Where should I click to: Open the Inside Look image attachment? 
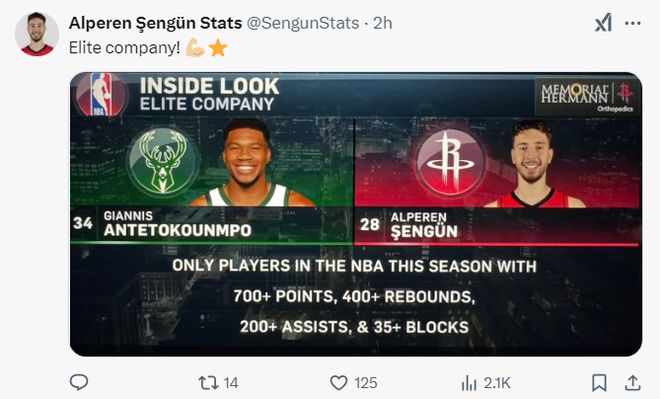pos(356,214)
